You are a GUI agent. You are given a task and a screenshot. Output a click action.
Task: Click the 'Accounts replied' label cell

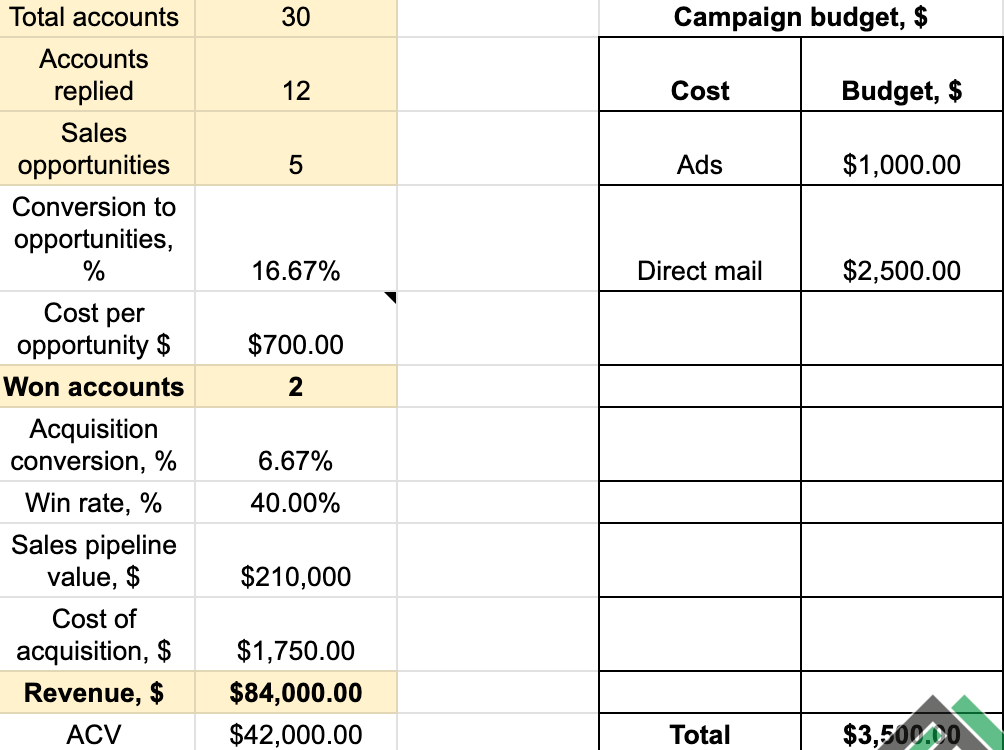[x=97, y=74]
